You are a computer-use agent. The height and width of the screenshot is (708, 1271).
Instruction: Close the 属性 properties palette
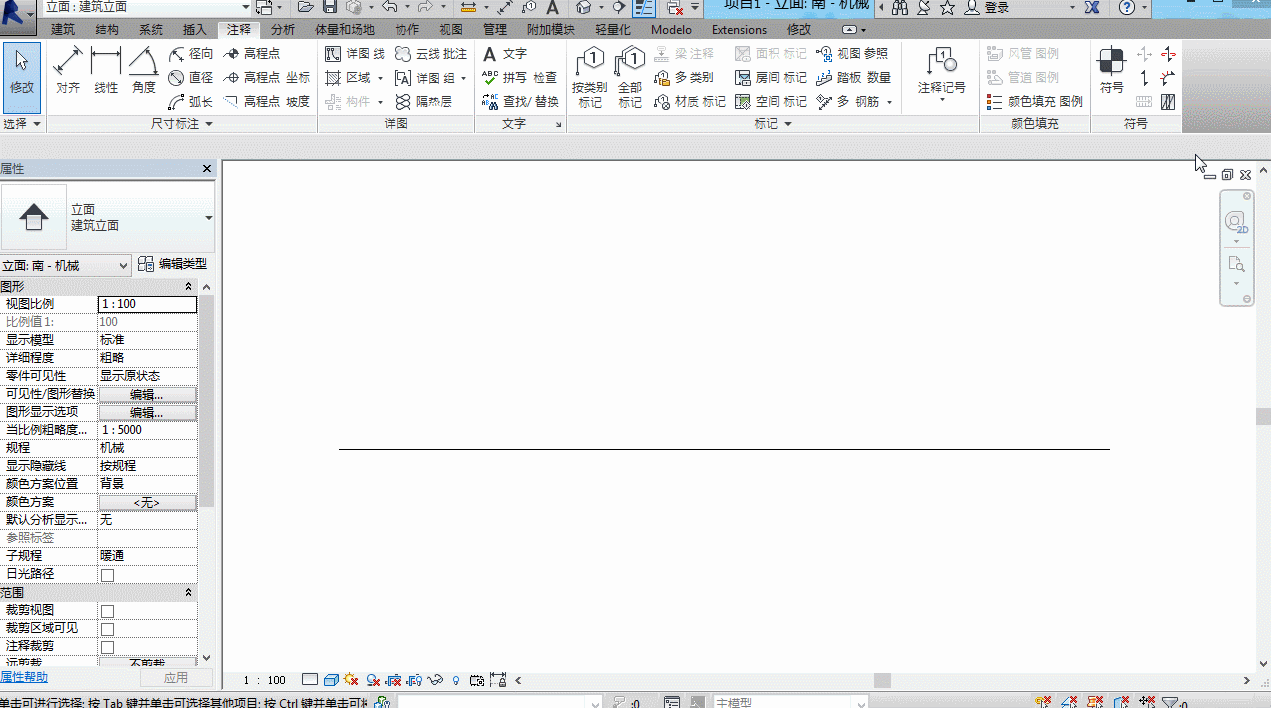(x=207, y=169)
